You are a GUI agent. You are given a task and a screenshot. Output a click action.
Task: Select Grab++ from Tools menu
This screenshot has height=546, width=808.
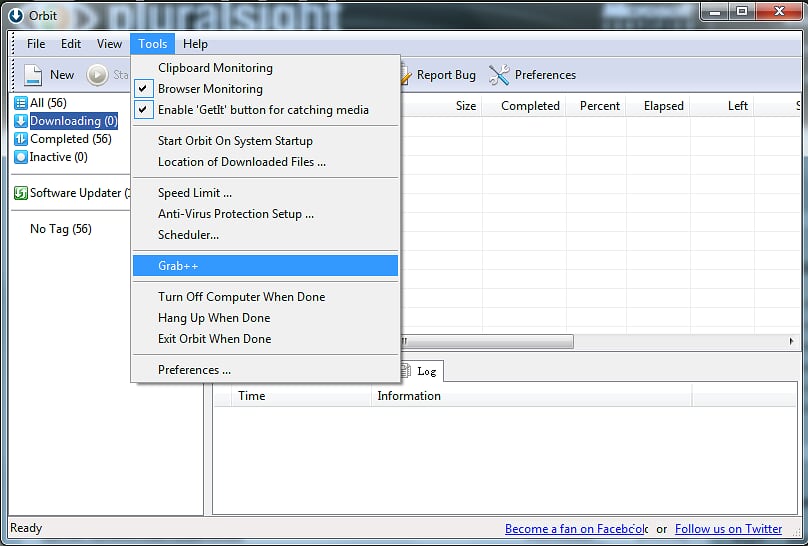pos(266,266)
